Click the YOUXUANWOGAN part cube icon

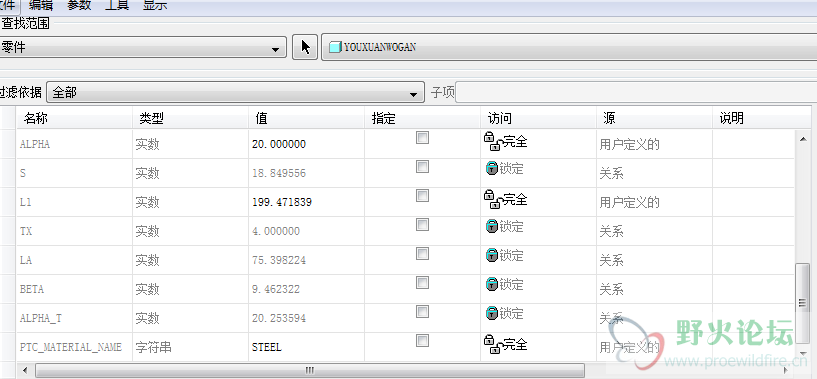tap(335, 47)
